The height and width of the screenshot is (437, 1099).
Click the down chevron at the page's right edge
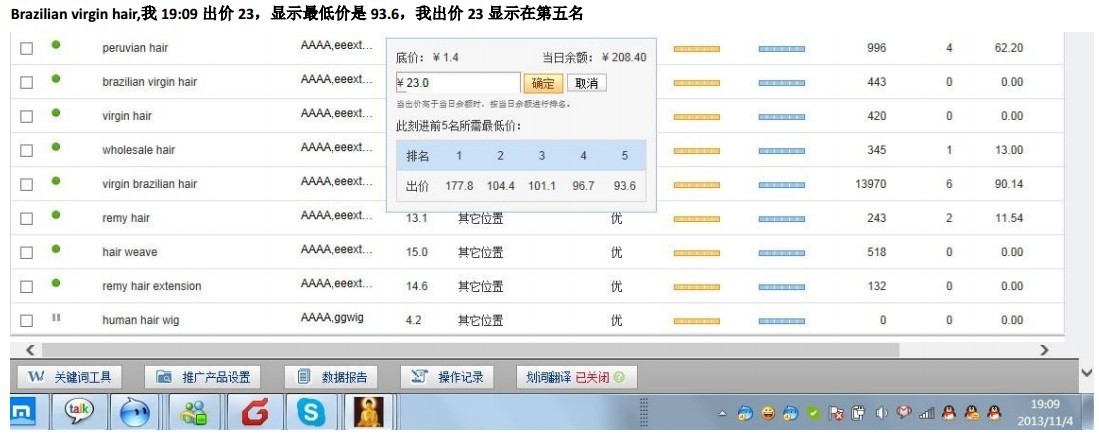click(x=1087, y=372)
